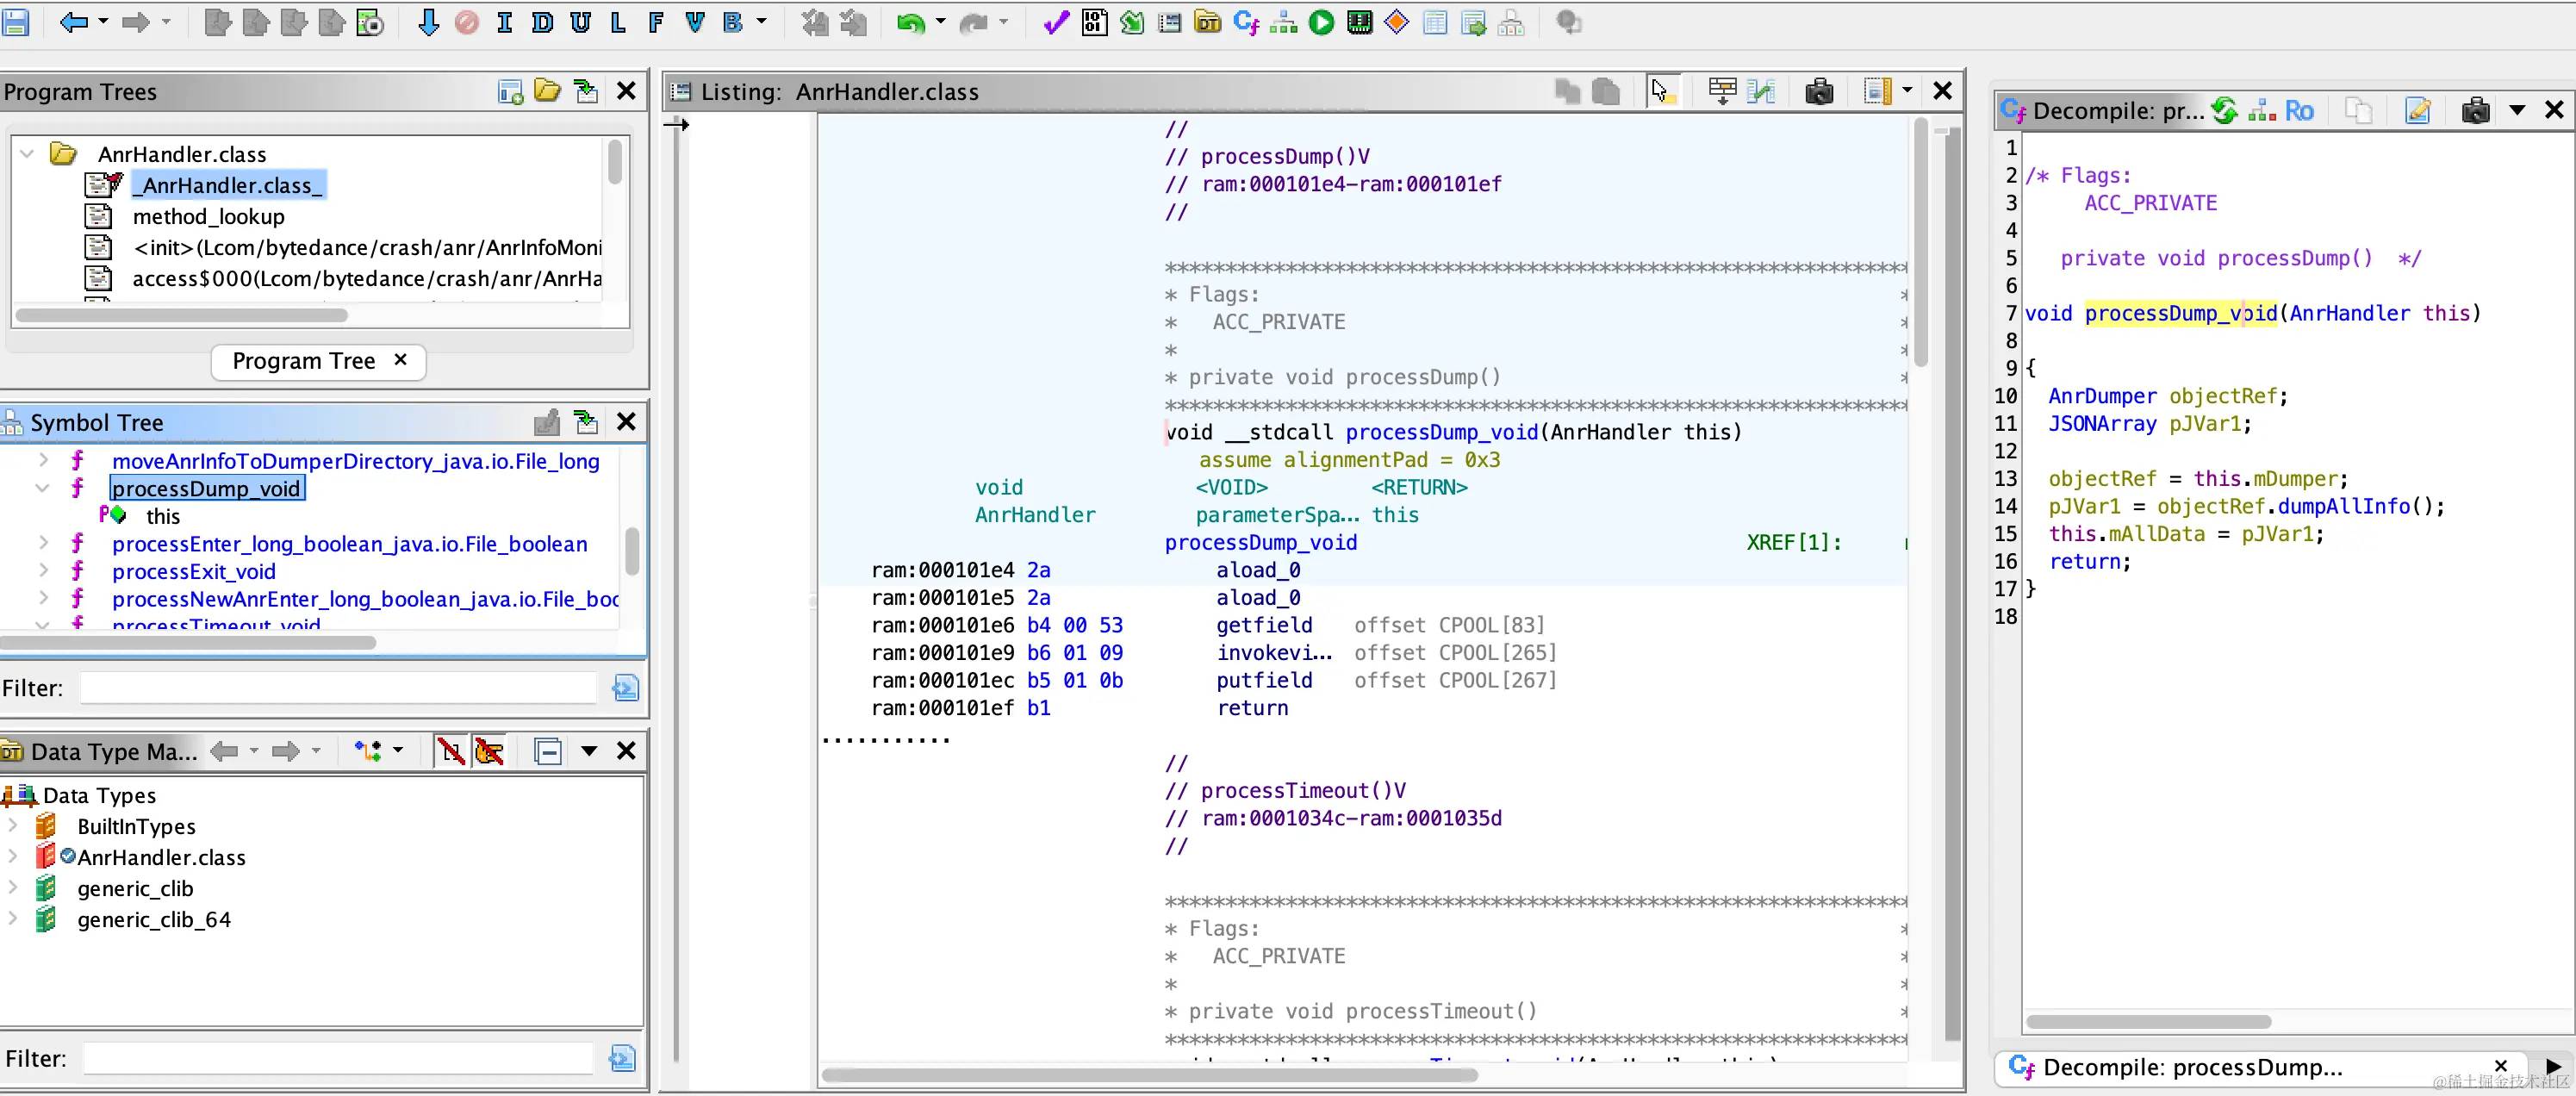This screenshot has width=2576, height=1096.
Task: Open Data Type Manager menu dropdown arrow
Action: (589, 751)
